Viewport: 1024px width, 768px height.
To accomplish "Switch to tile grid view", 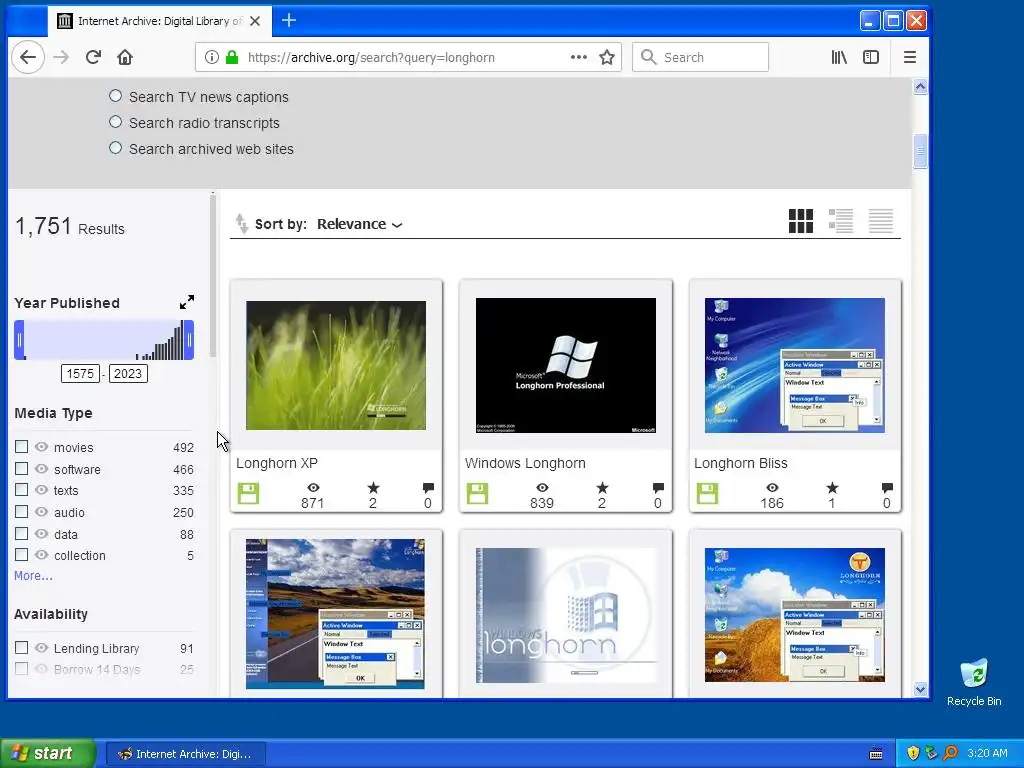I will [x=801, y=221].
